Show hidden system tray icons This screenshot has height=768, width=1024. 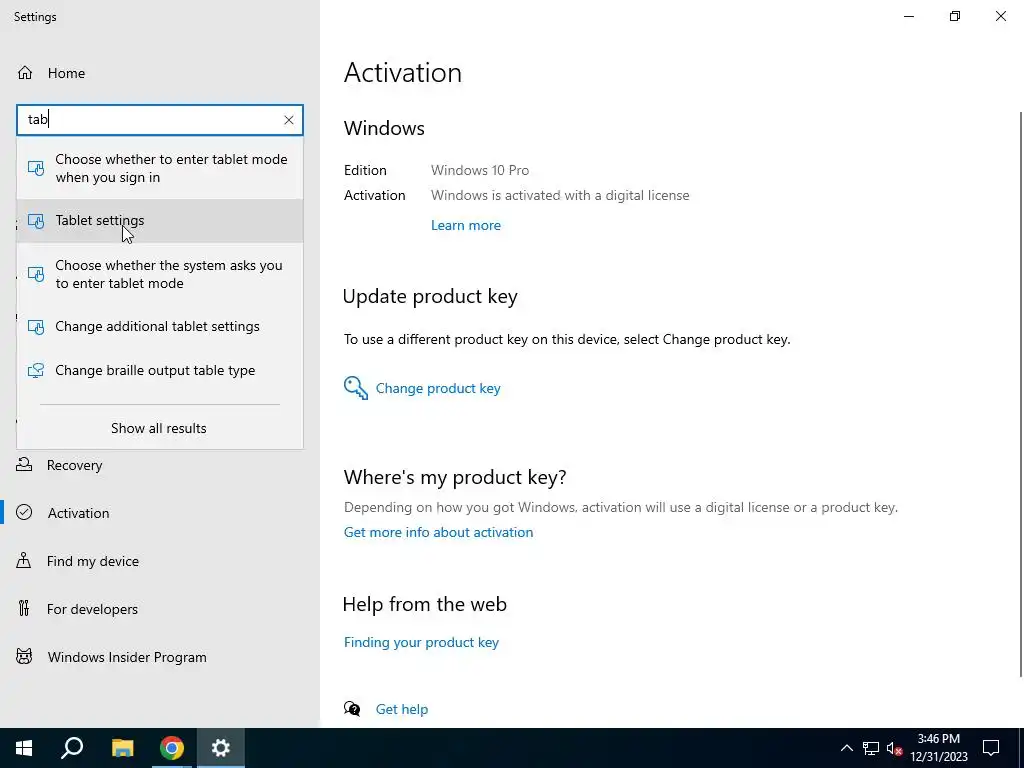click(x=846, y=748)
